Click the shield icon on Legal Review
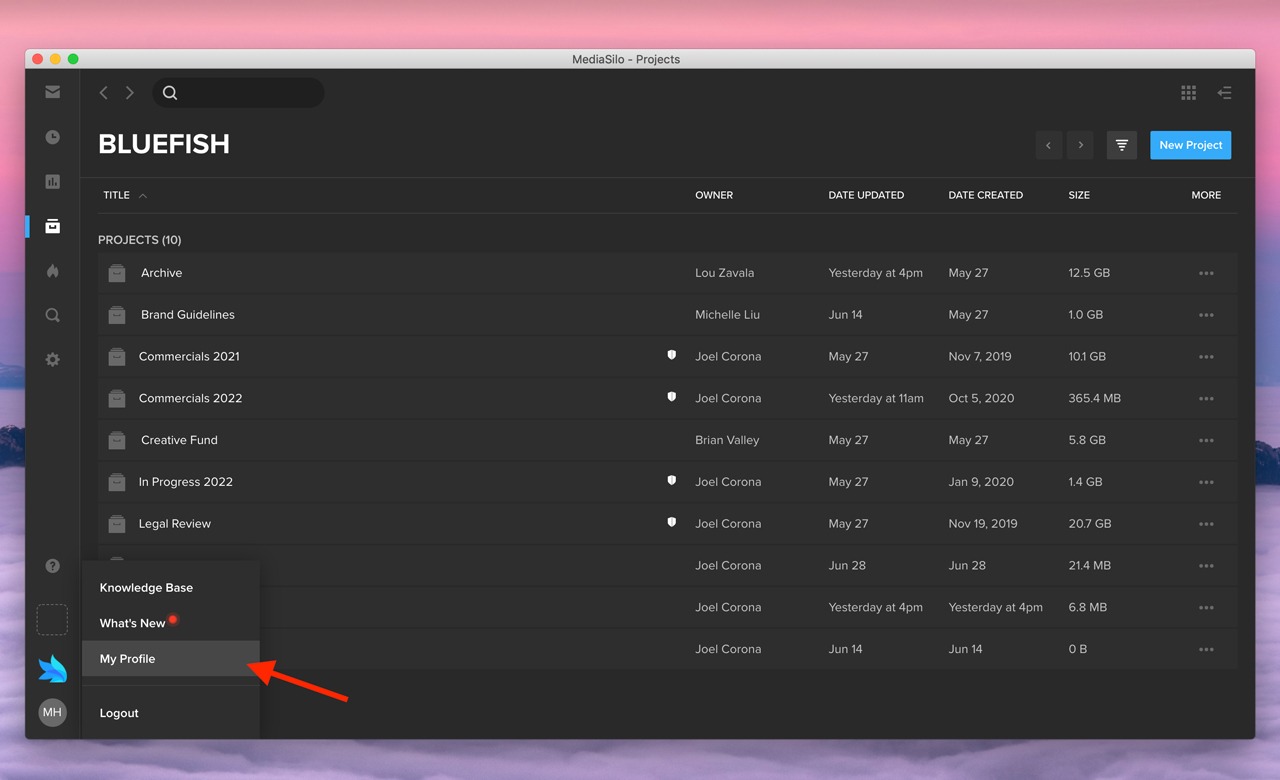The image size is (1280, 780). pos(672,522)
